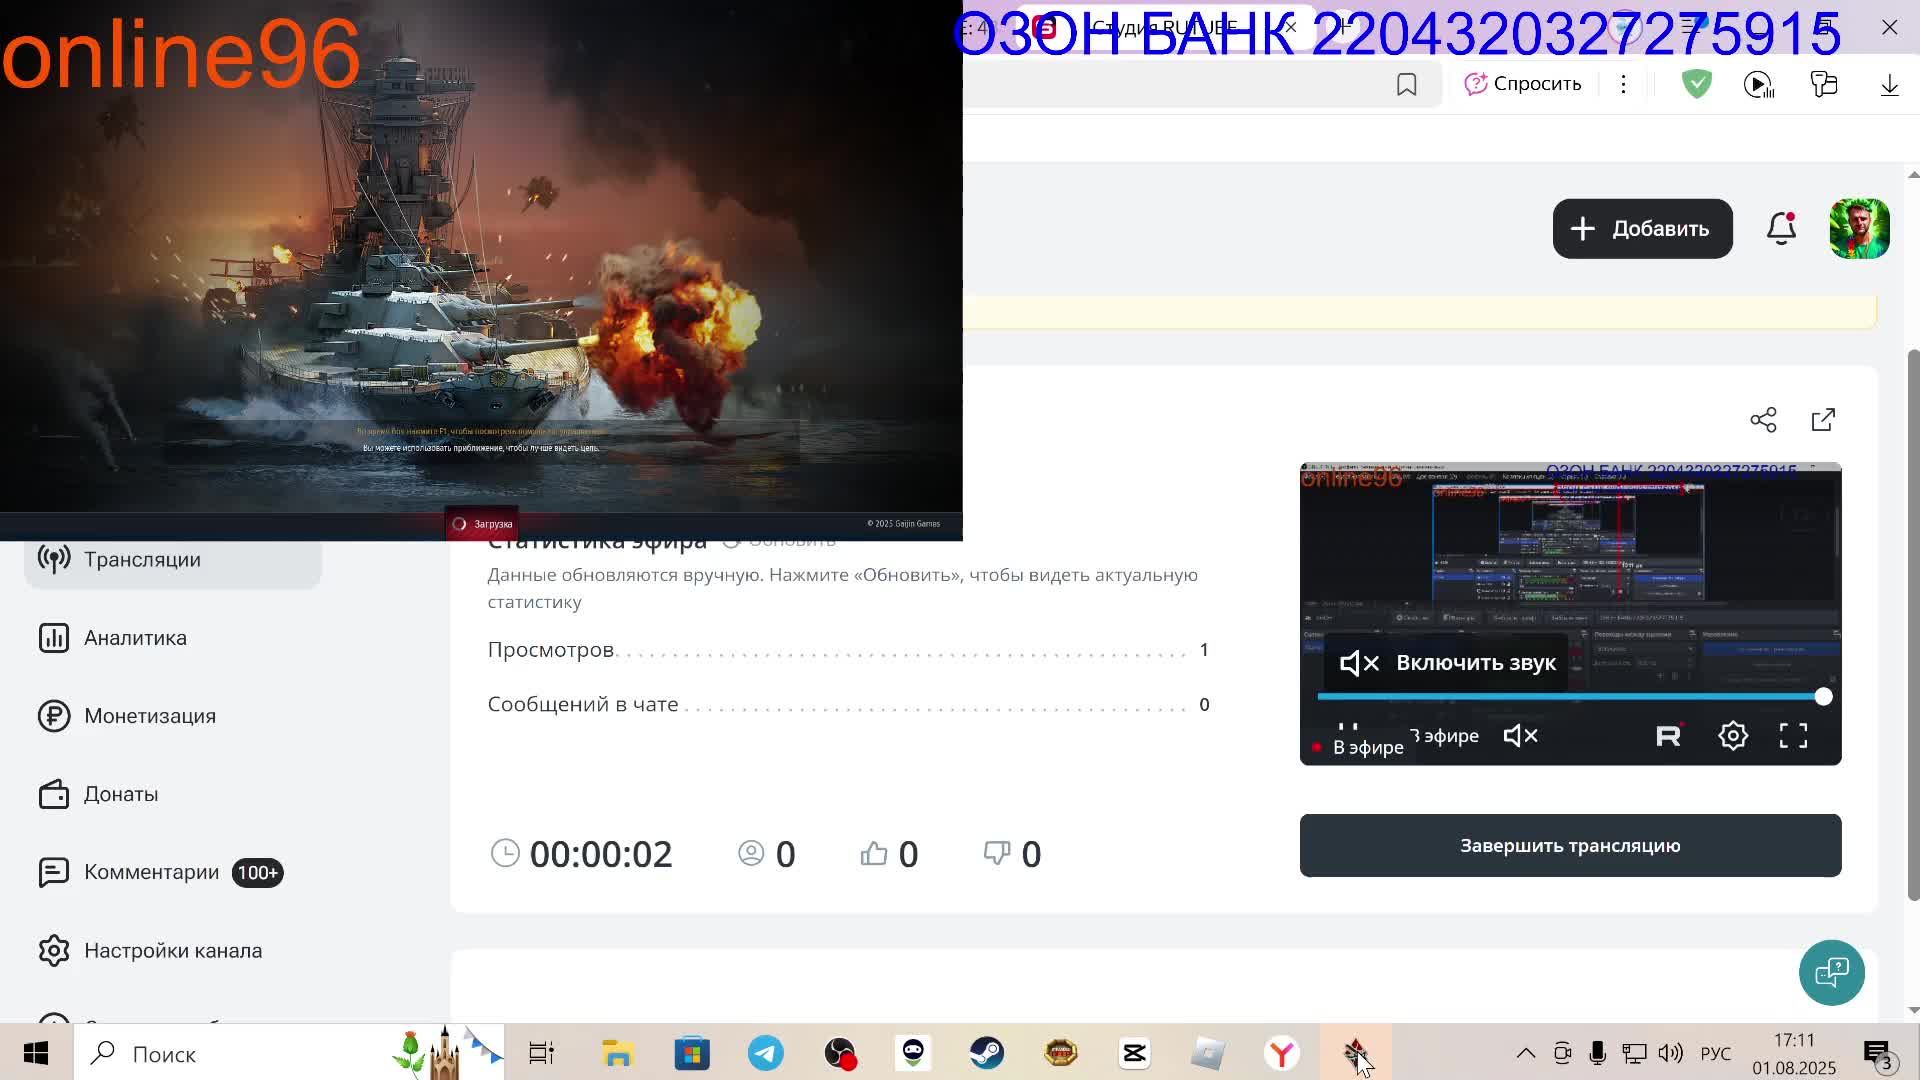Open Настройки канала in the sidebar

pyautogui.click(x=173, y=950)
